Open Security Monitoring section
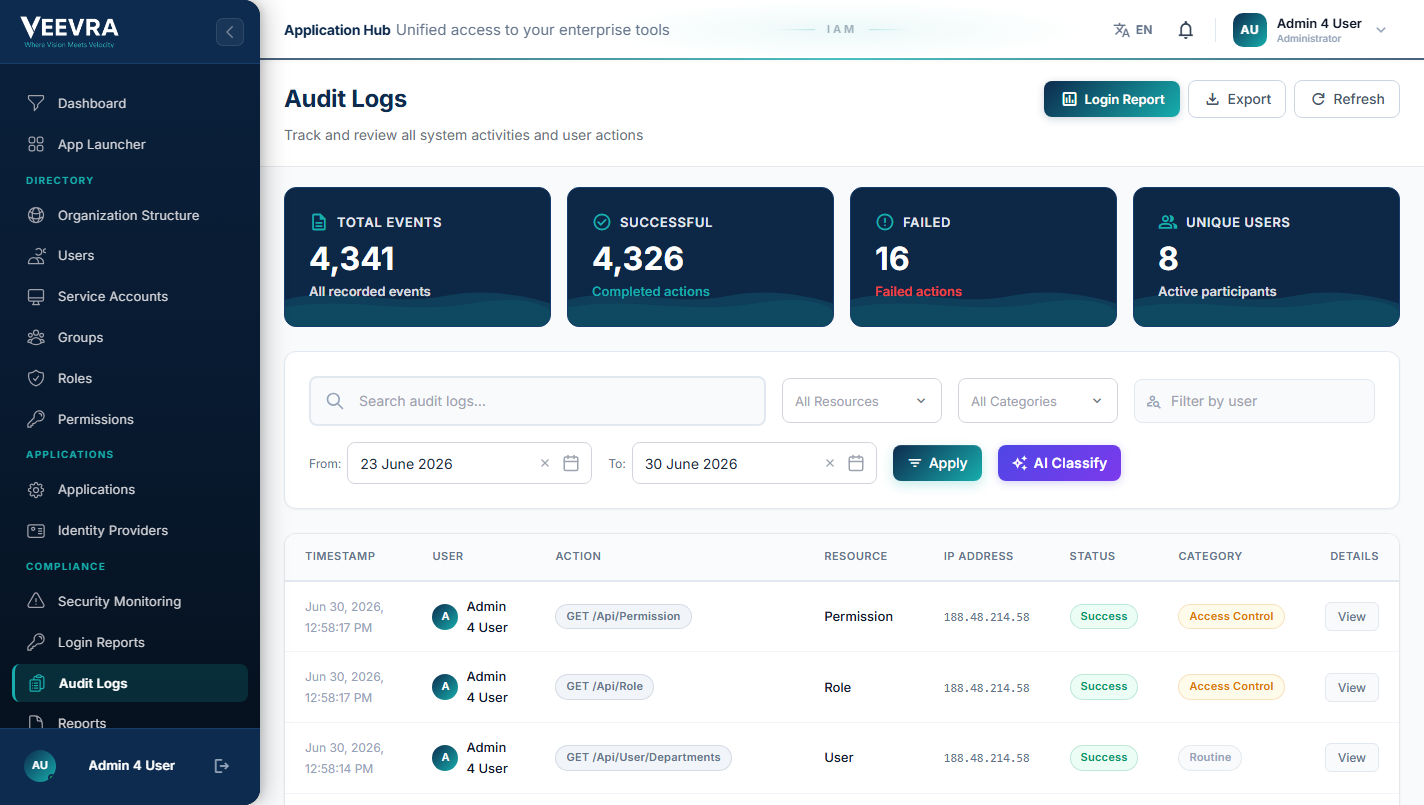The image size is (1424, 805). pos(130,601)
